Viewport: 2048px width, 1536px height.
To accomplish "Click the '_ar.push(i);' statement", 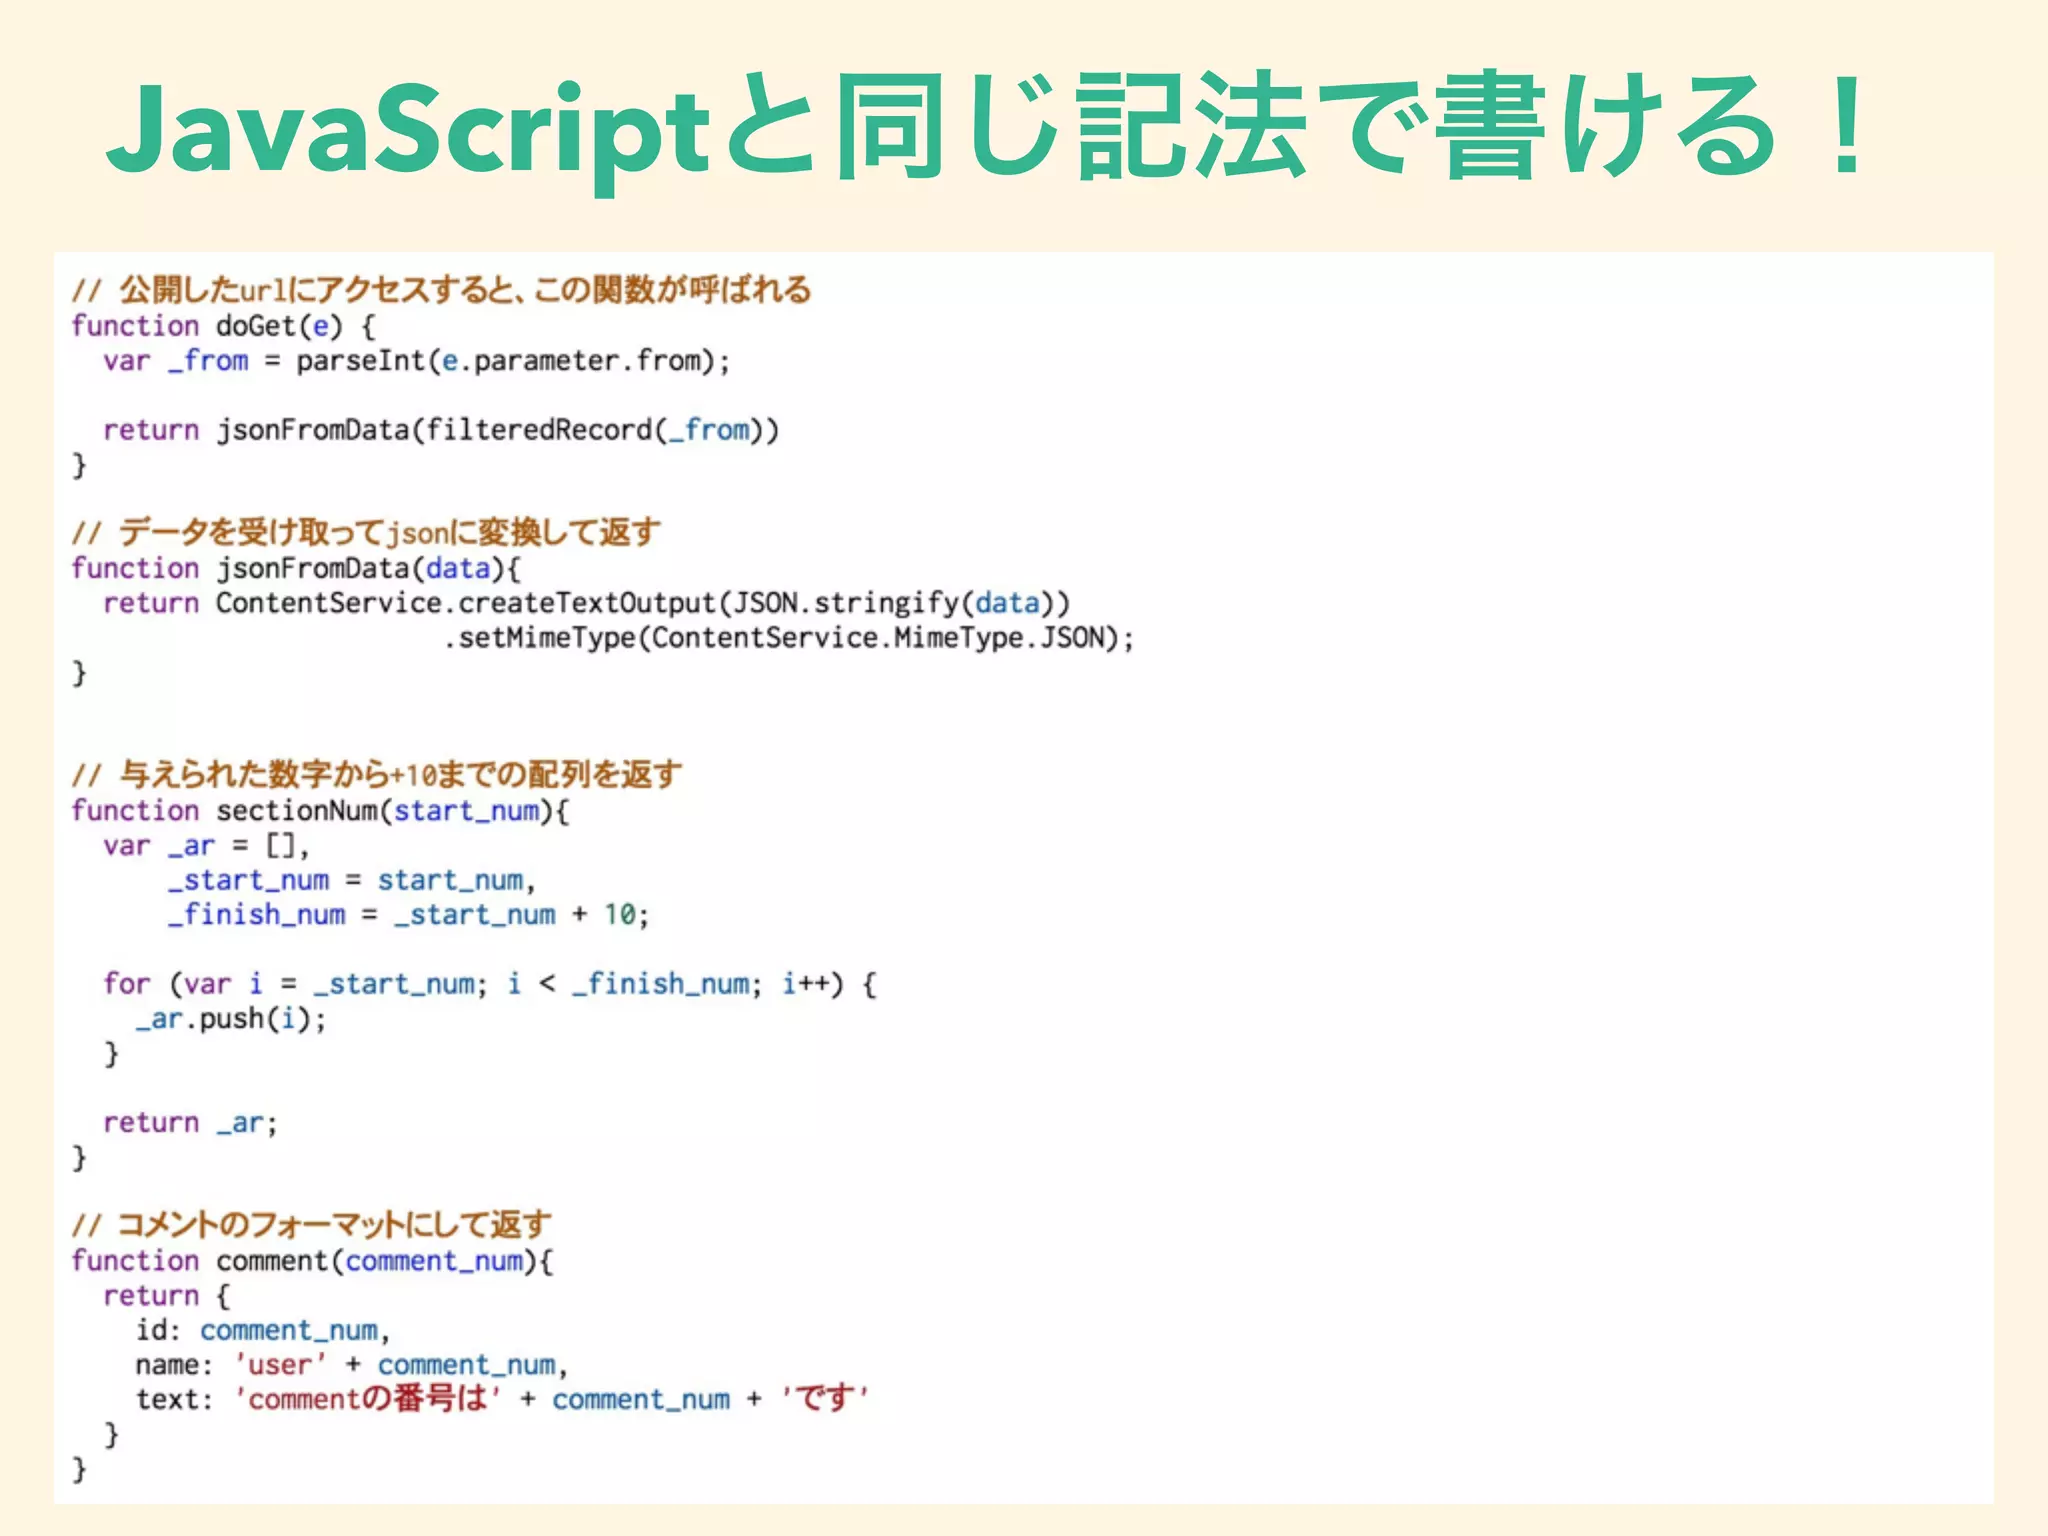I will coord(231,1019).
